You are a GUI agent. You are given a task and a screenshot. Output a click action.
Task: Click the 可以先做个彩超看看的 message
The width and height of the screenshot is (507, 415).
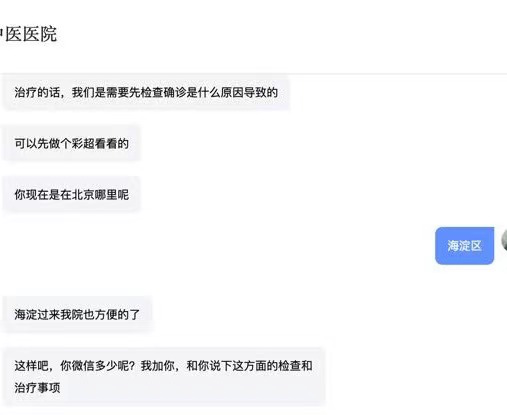click(71, 143)
